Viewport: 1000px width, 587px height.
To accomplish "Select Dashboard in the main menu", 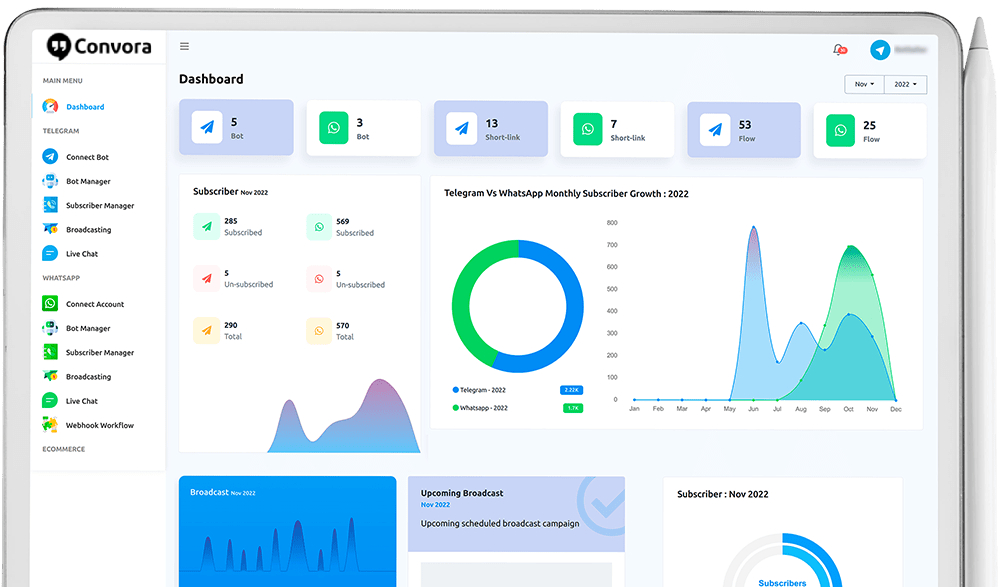I will pos(85,107).
